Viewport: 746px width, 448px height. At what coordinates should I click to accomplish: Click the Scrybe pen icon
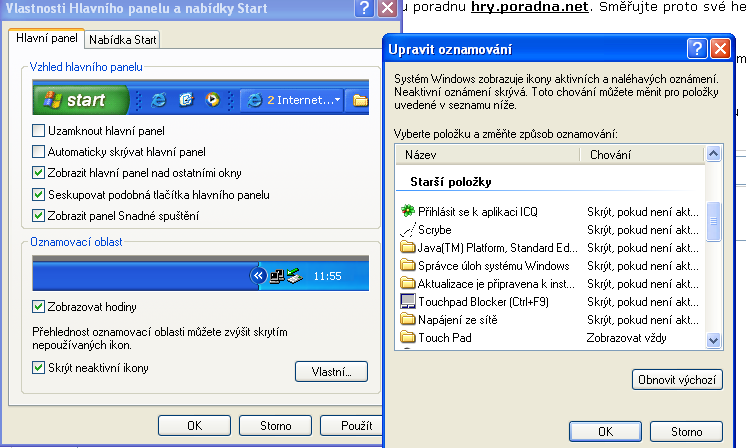click(x=408, y=230)
